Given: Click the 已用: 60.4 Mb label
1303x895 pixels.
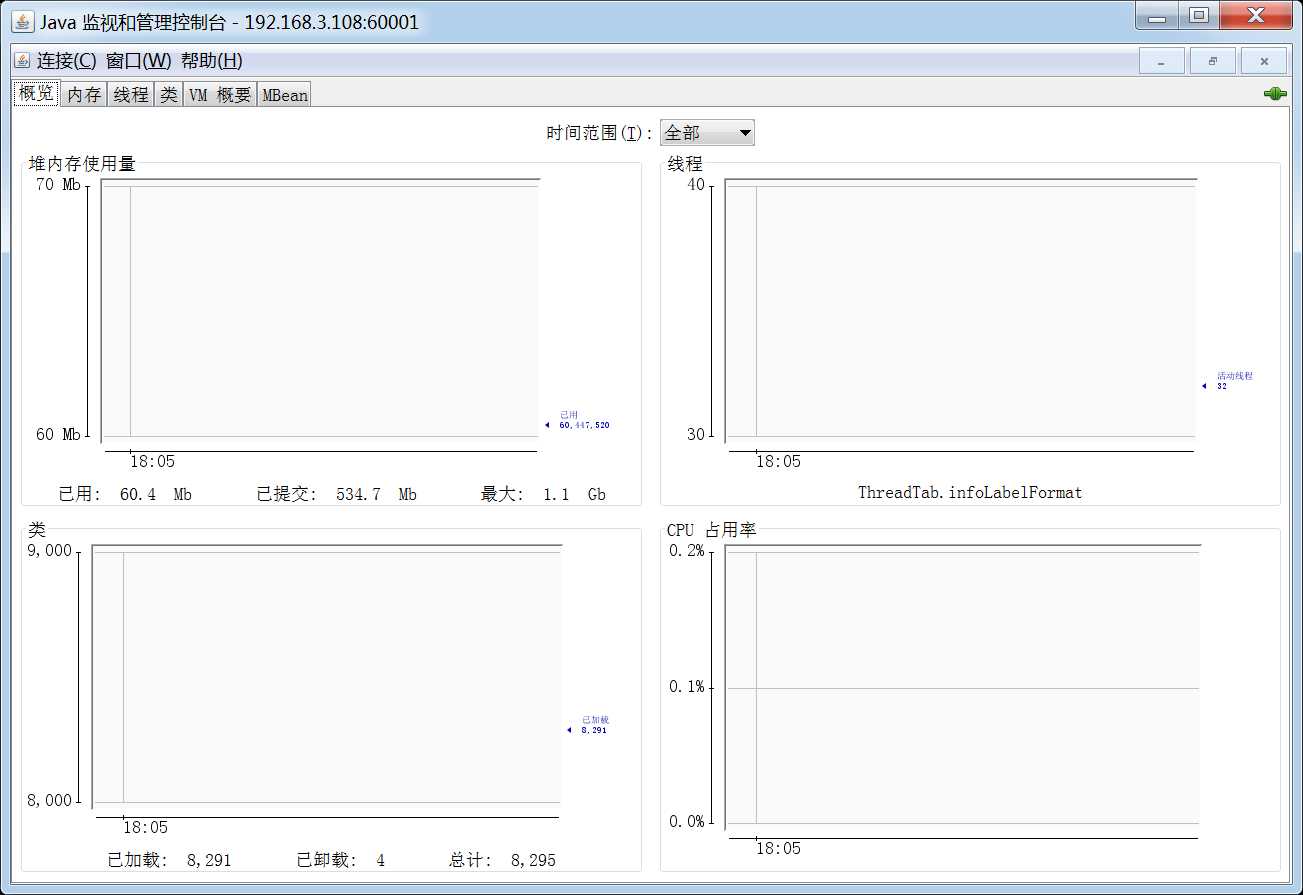Looking at the screenshot, I should [125, 494].
